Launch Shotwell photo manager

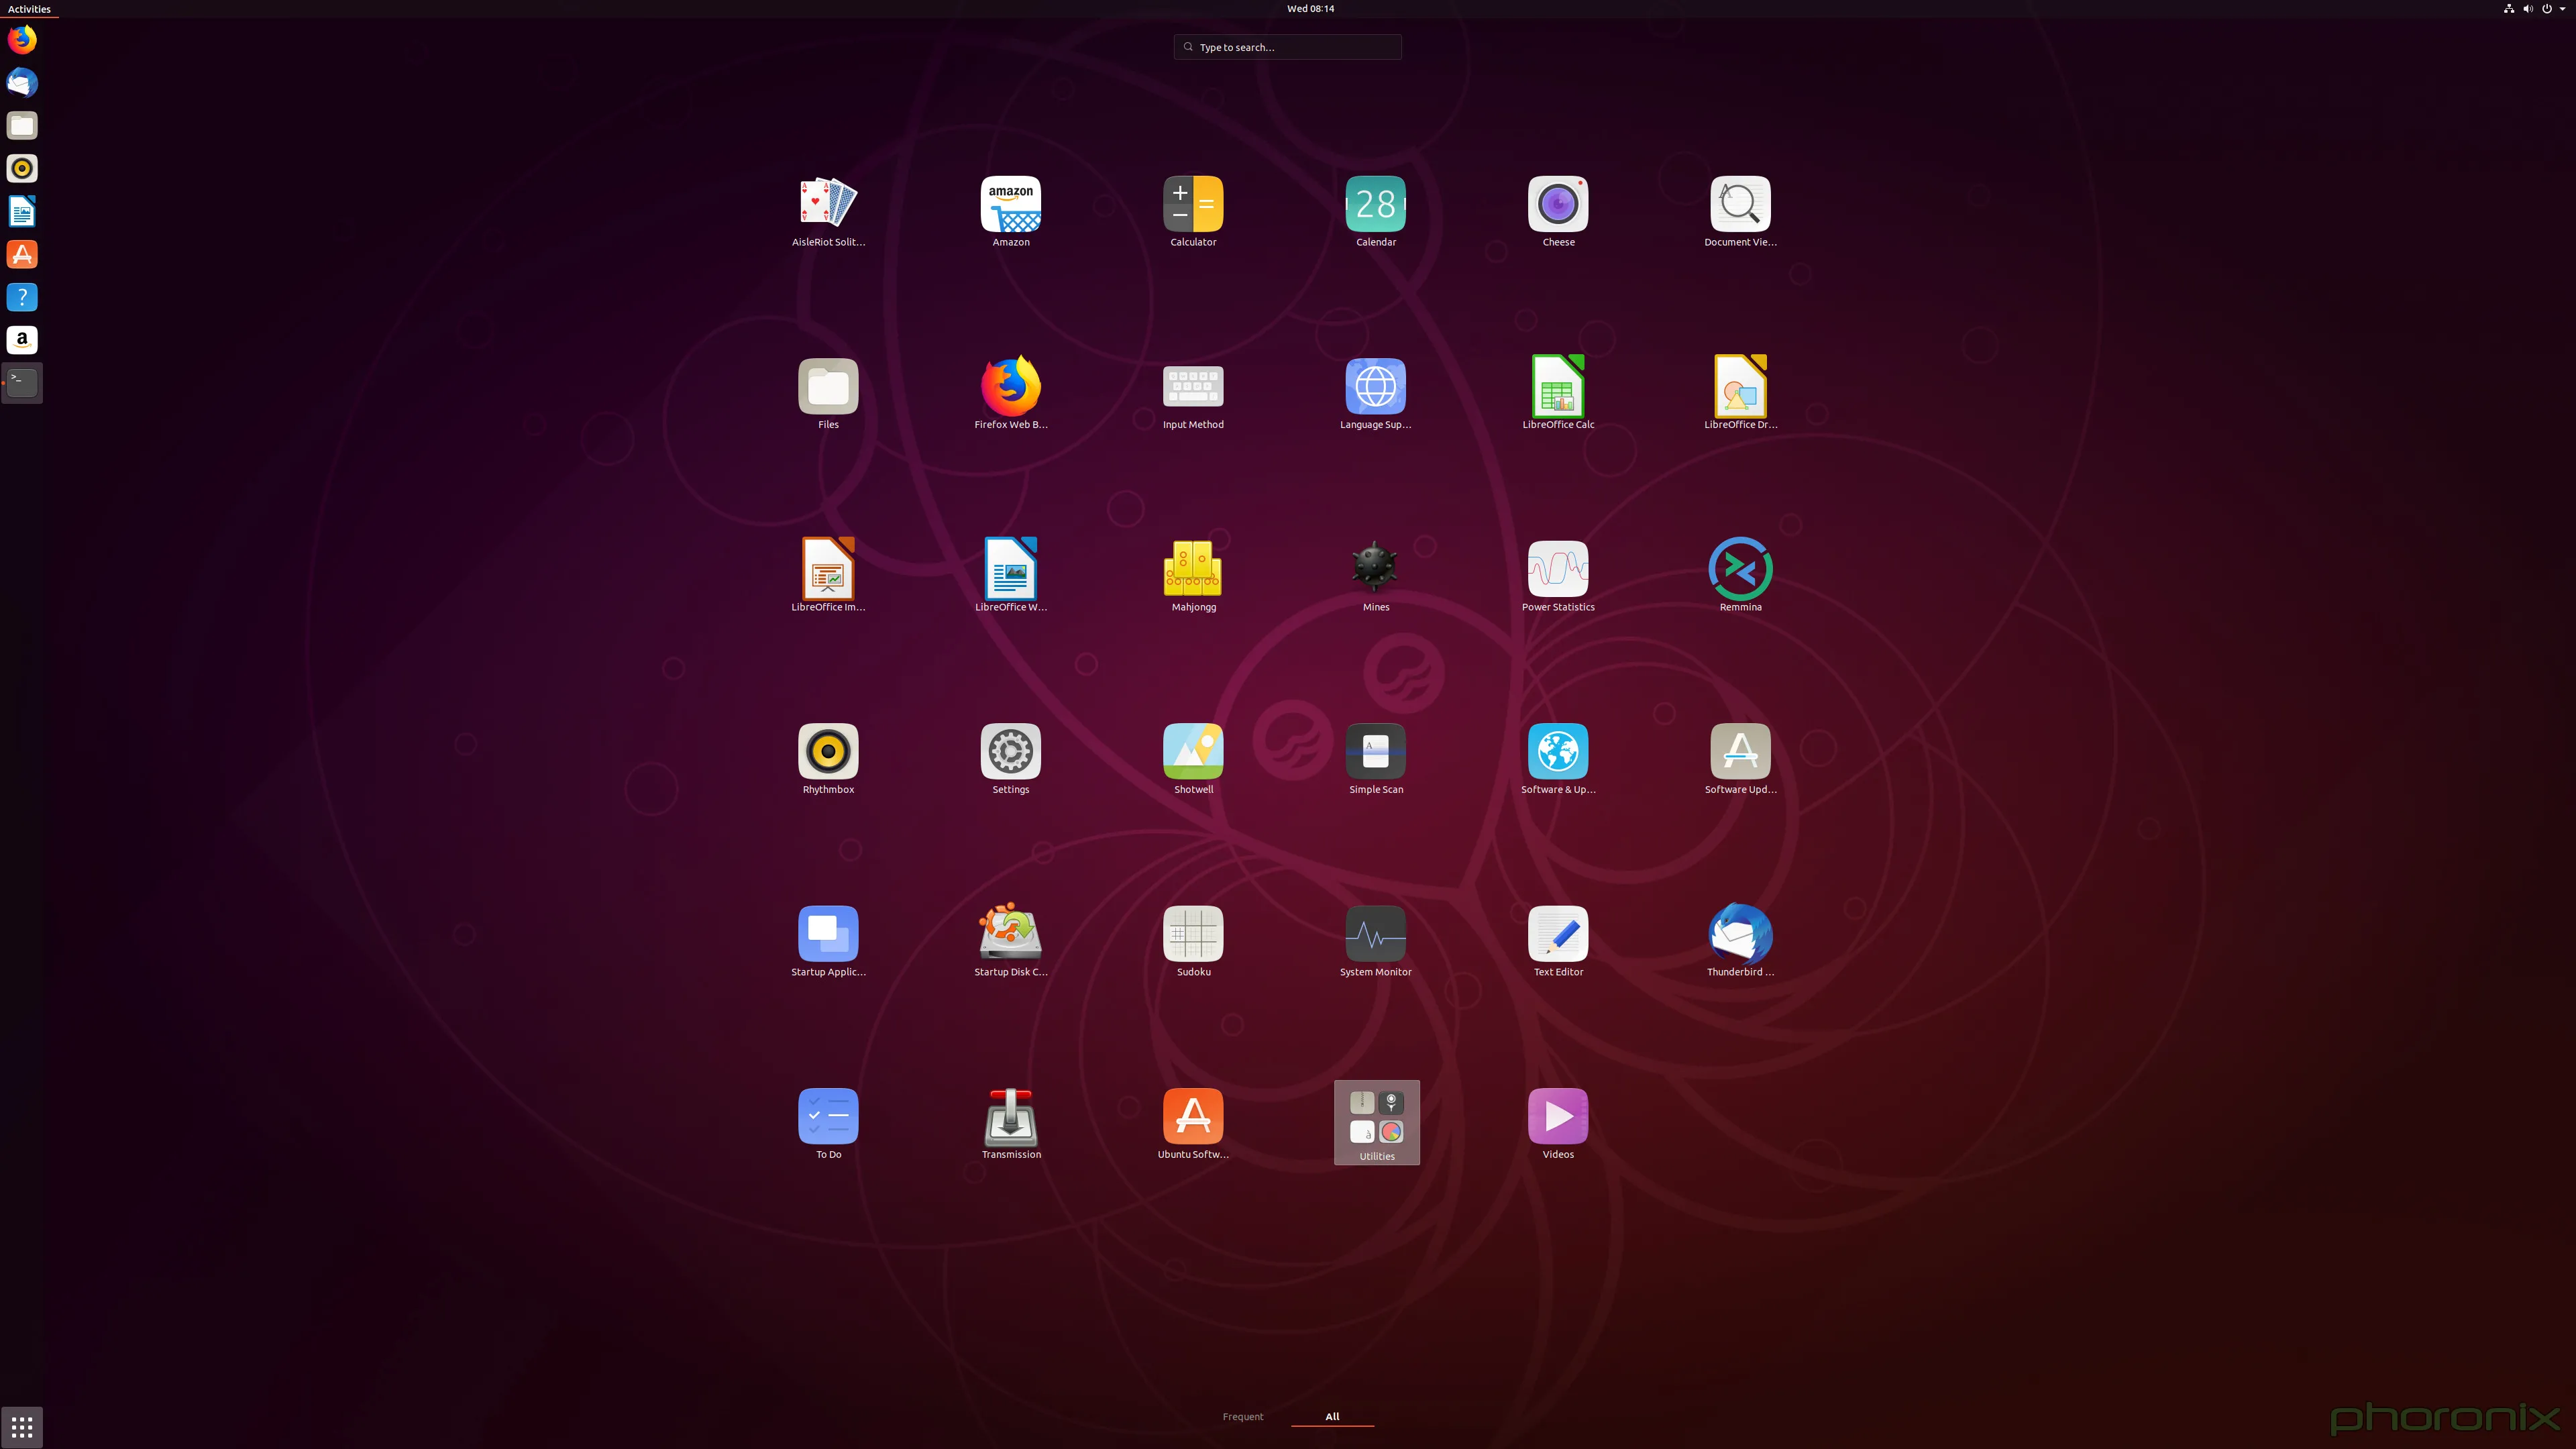pos(1193,759)
